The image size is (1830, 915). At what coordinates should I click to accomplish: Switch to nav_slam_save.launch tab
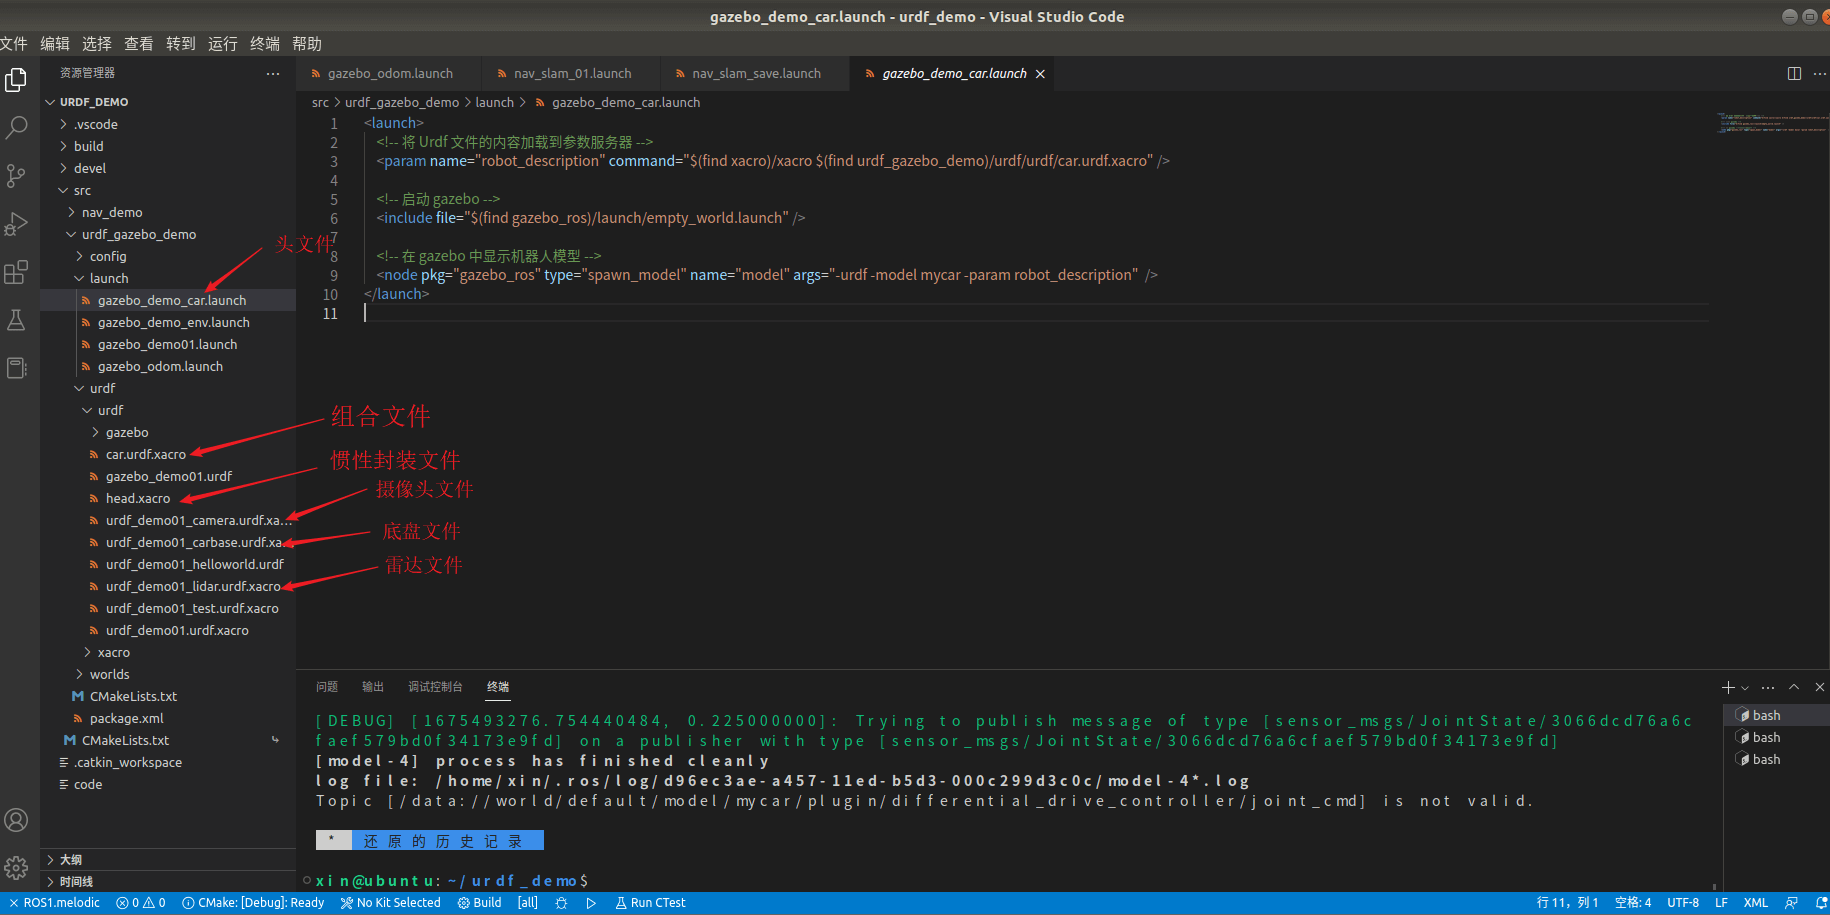pos(755,74)
